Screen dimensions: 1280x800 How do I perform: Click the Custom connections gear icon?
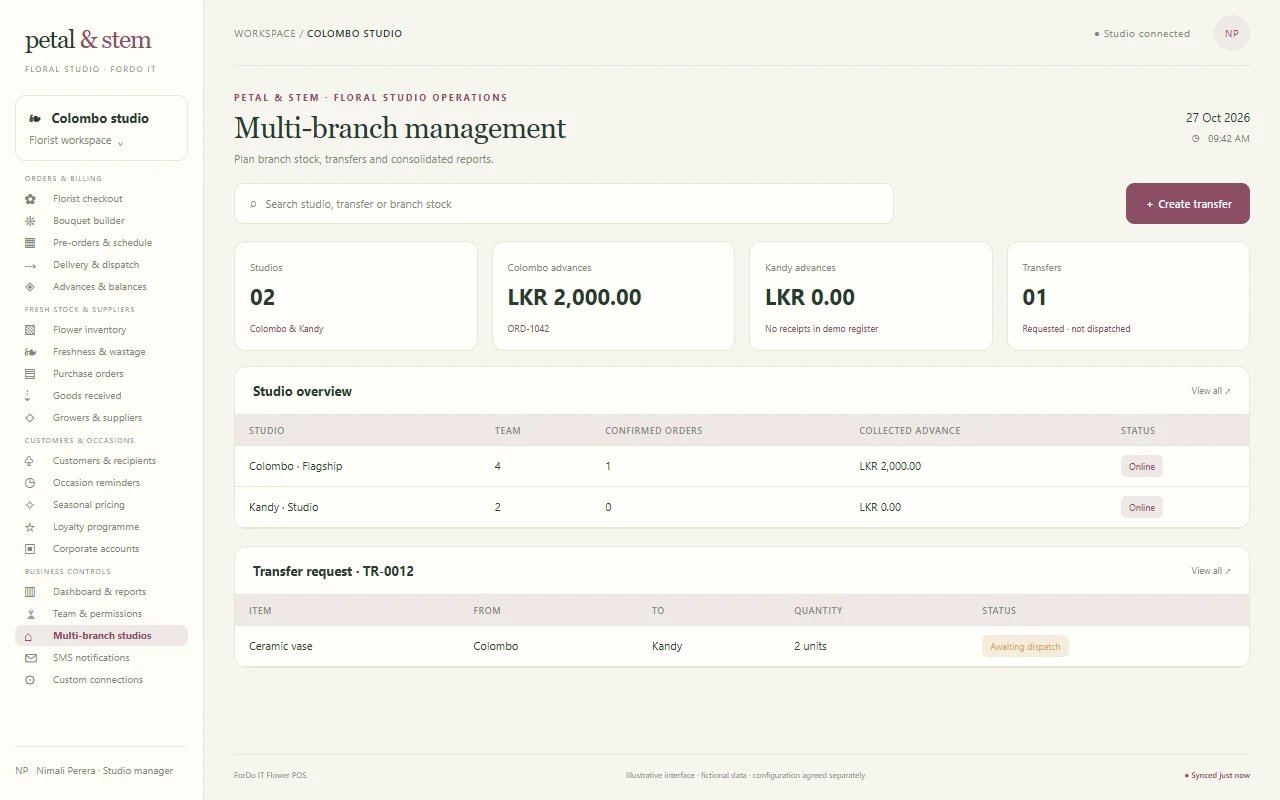(x=30, y=680)
